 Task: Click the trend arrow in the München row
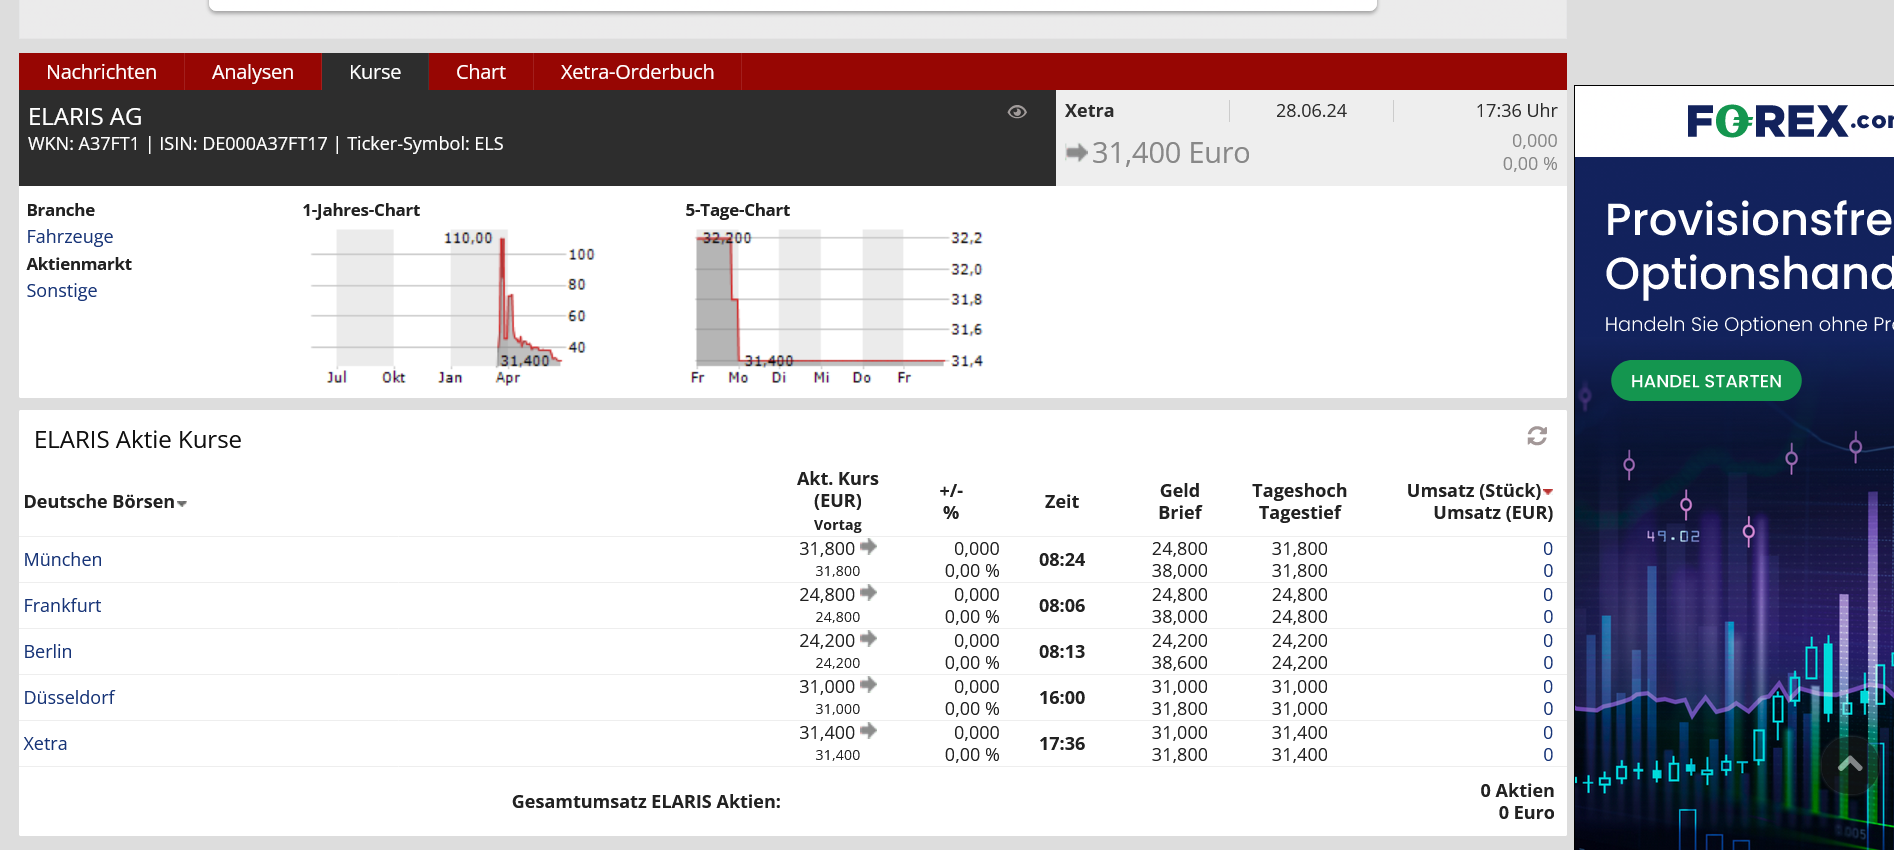pos(868,547)
